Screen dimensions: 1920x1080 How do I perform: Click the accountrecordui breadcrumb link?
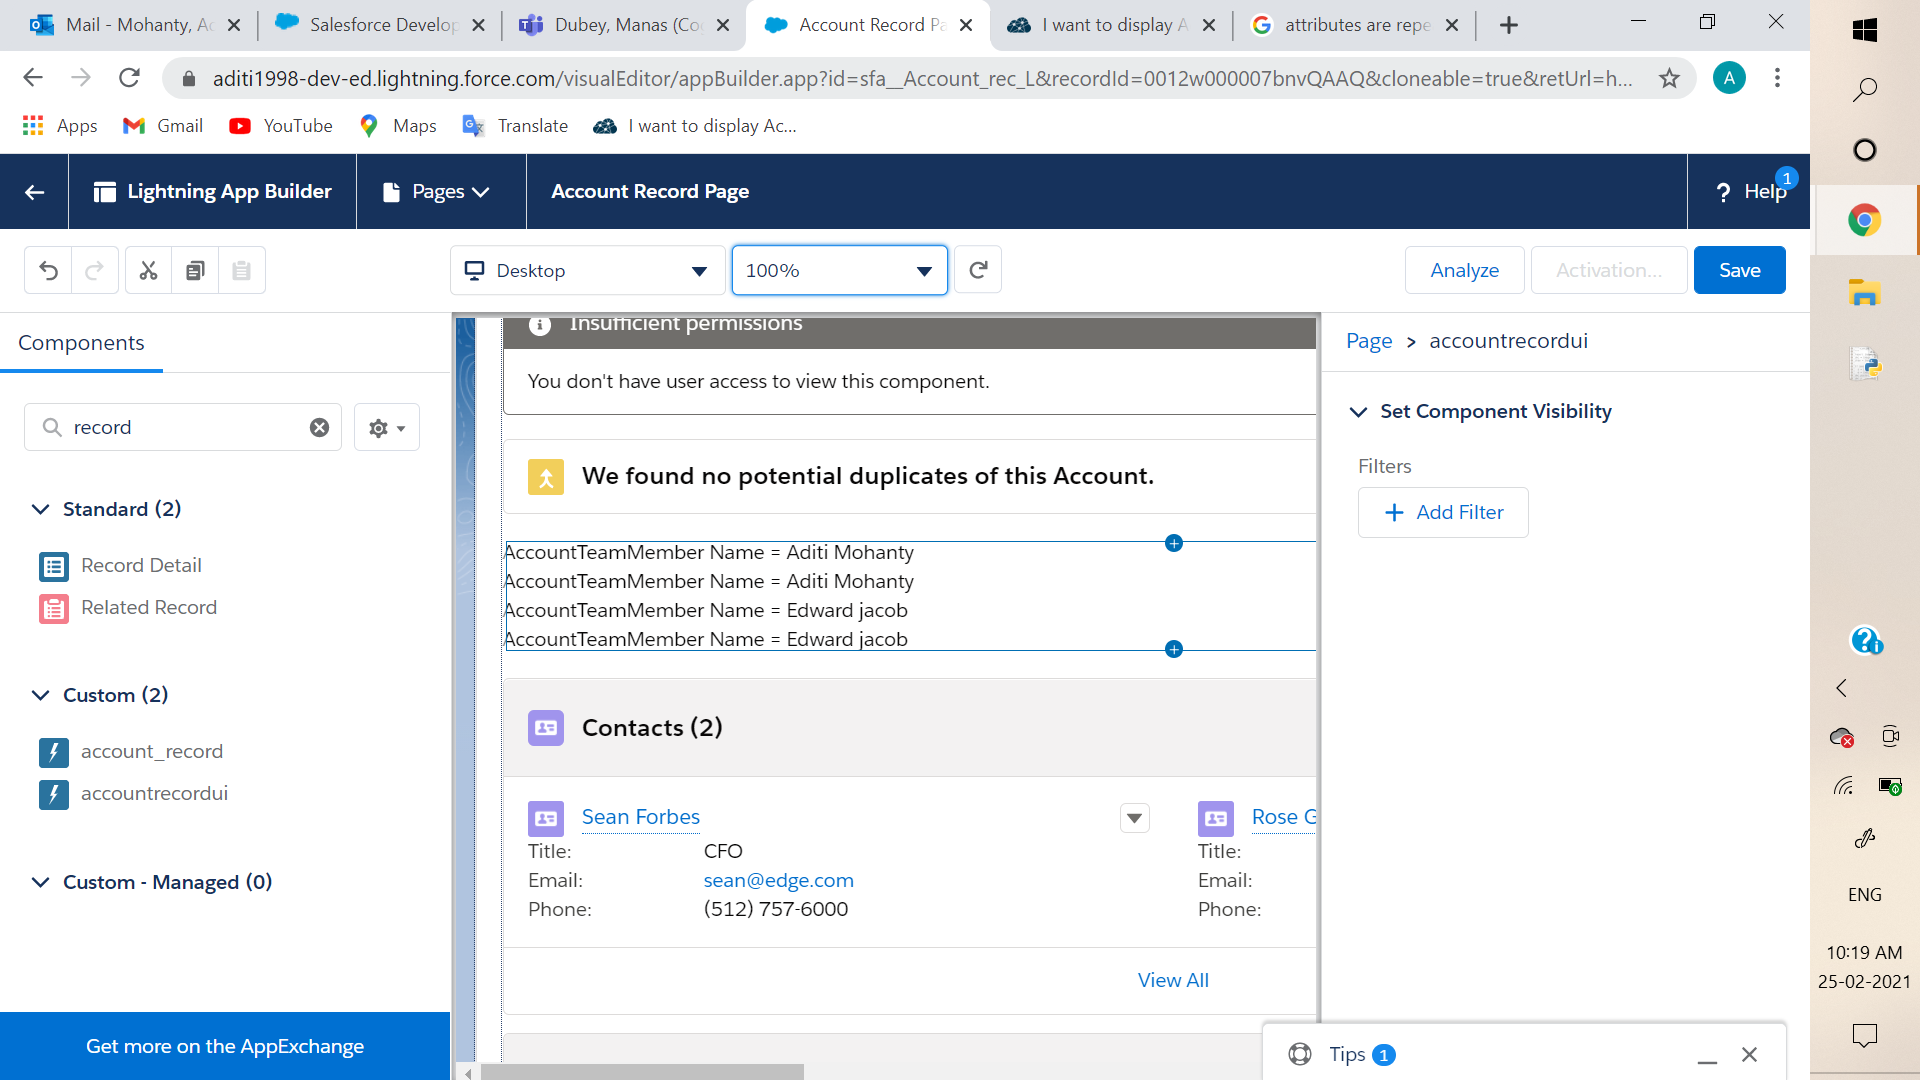(x=1507, y=340)
